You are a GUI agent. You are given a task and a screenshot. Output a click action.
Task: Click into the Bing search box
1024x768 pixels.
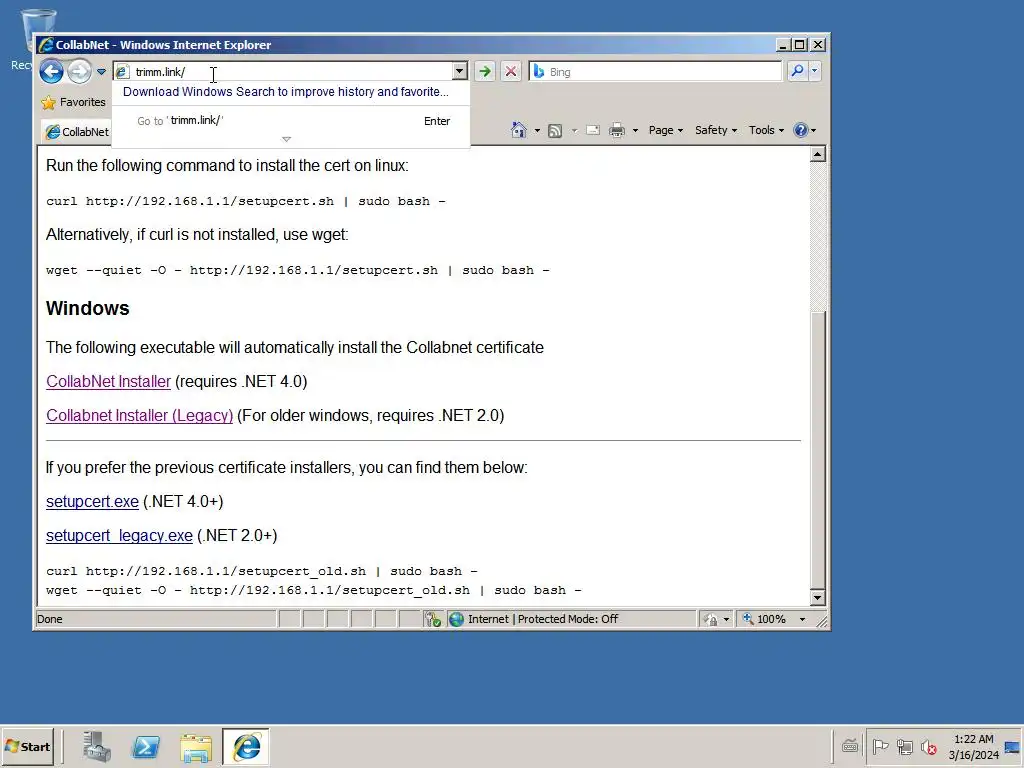pyautogui.click(x=655, y=71)
